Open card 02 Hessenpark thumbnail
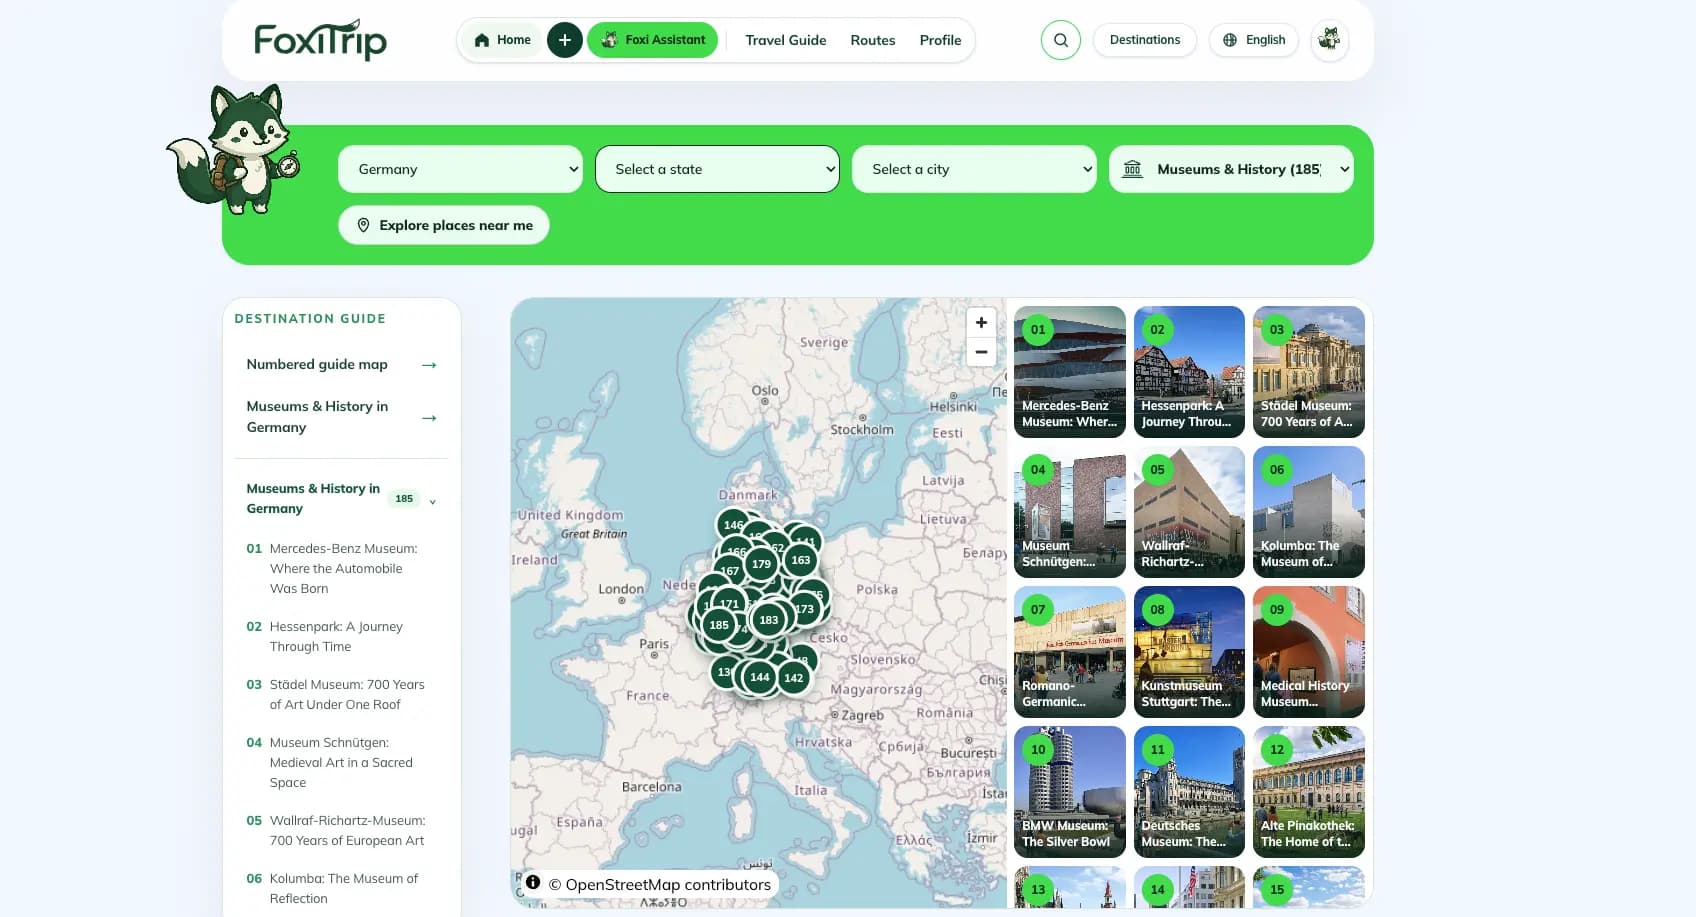Image resolution: width=1696 pixels, height=917 pixels. point(1189,372)
